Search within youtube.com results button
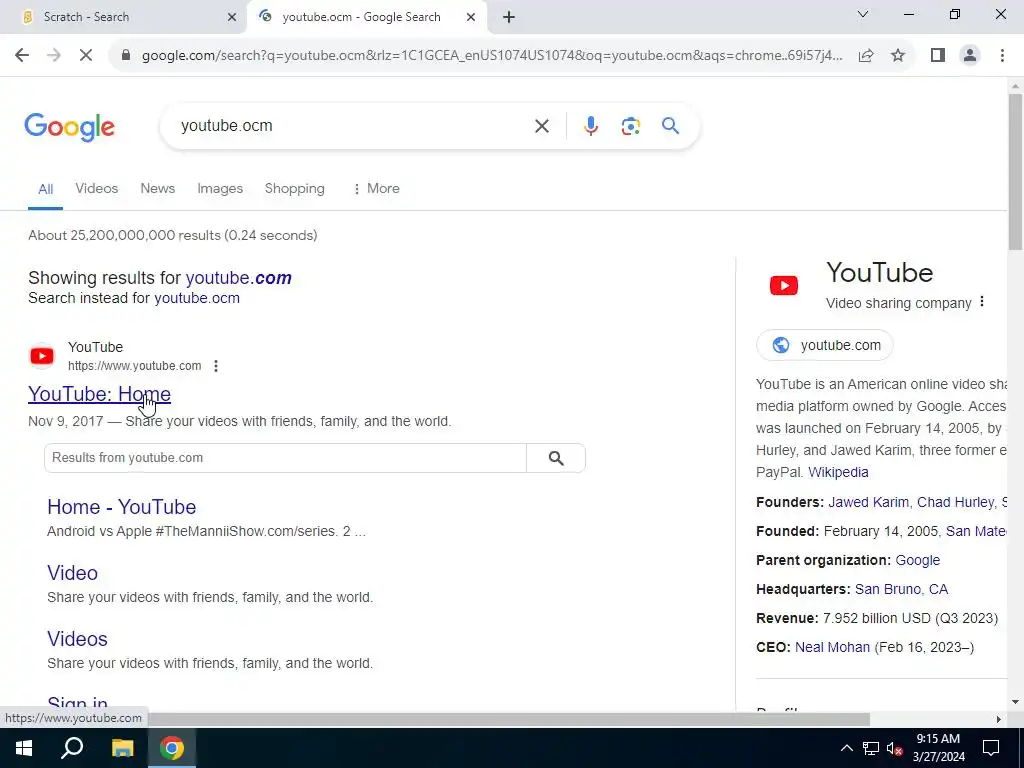 coord(556,458)
